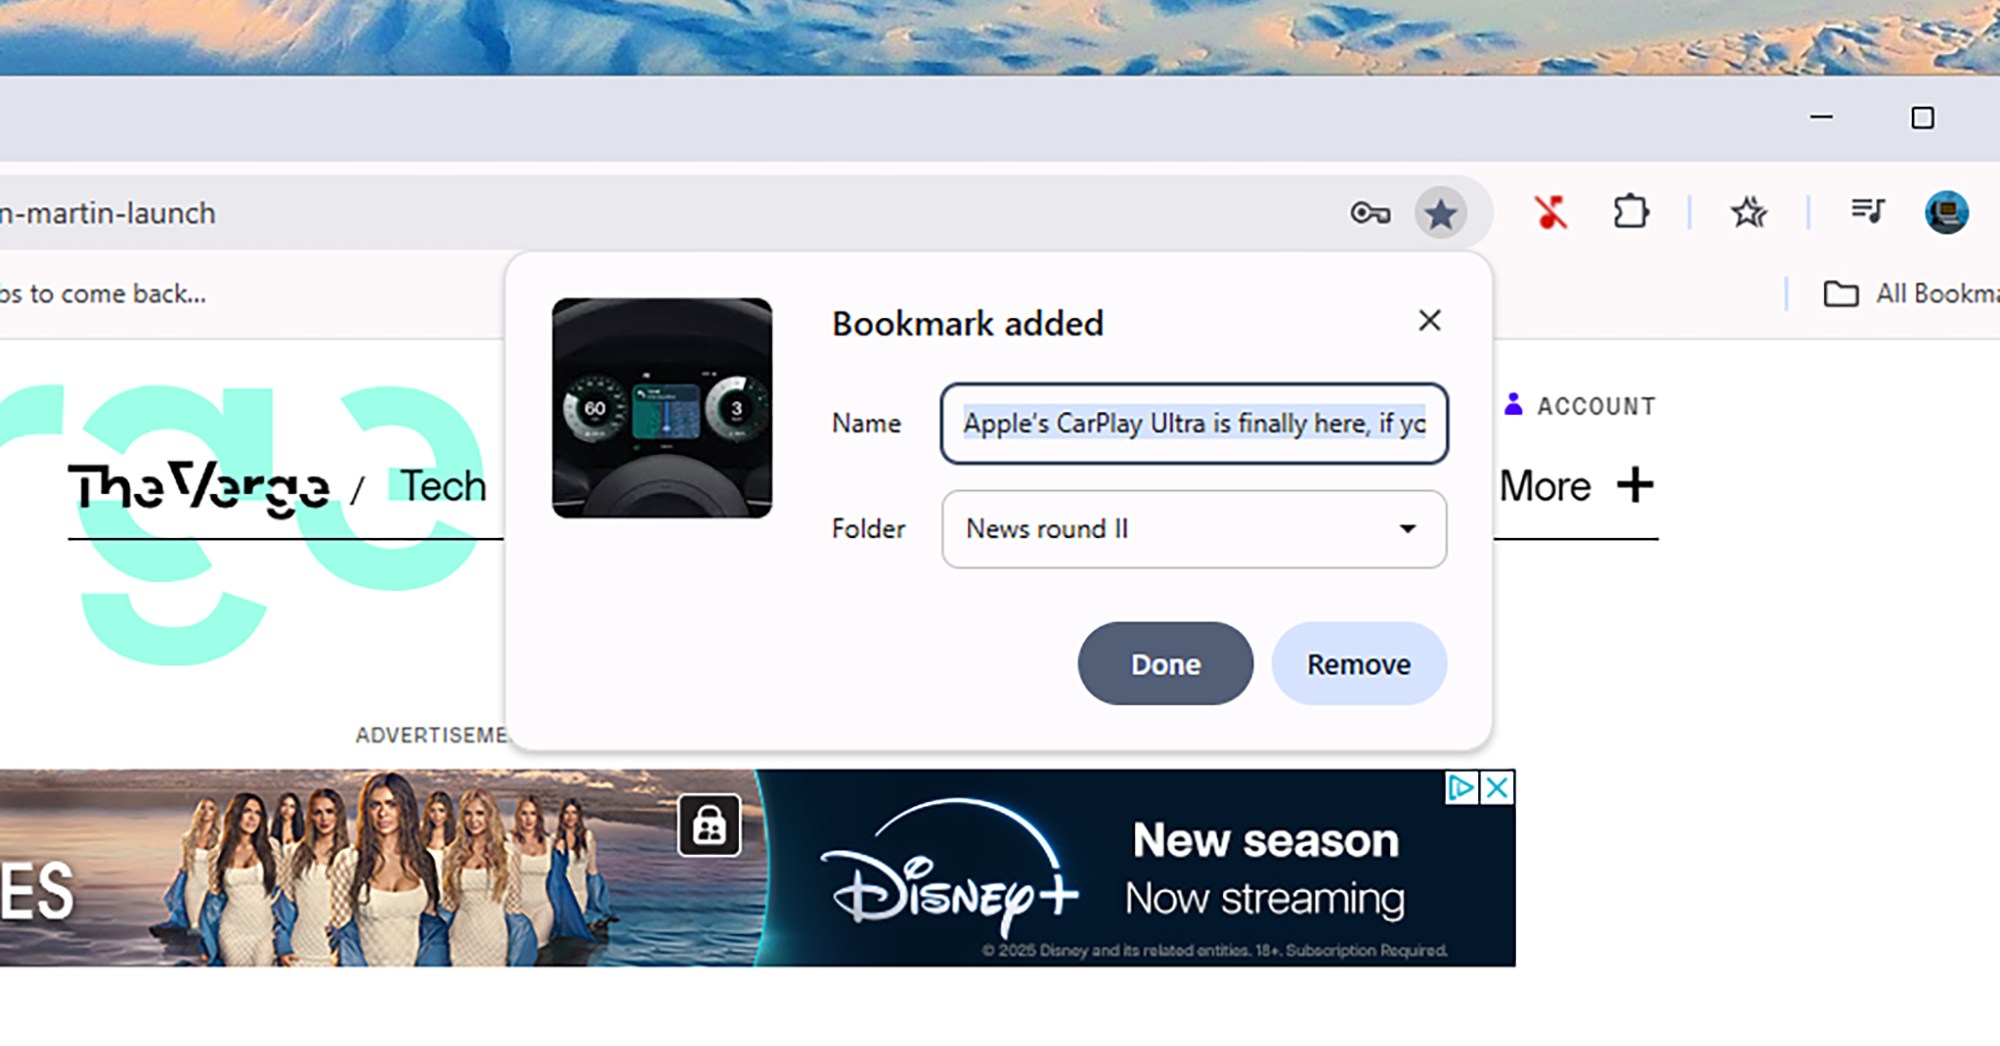
Task: Open the 'to come back...' bookmark bar item
Action: click(103, 294)
